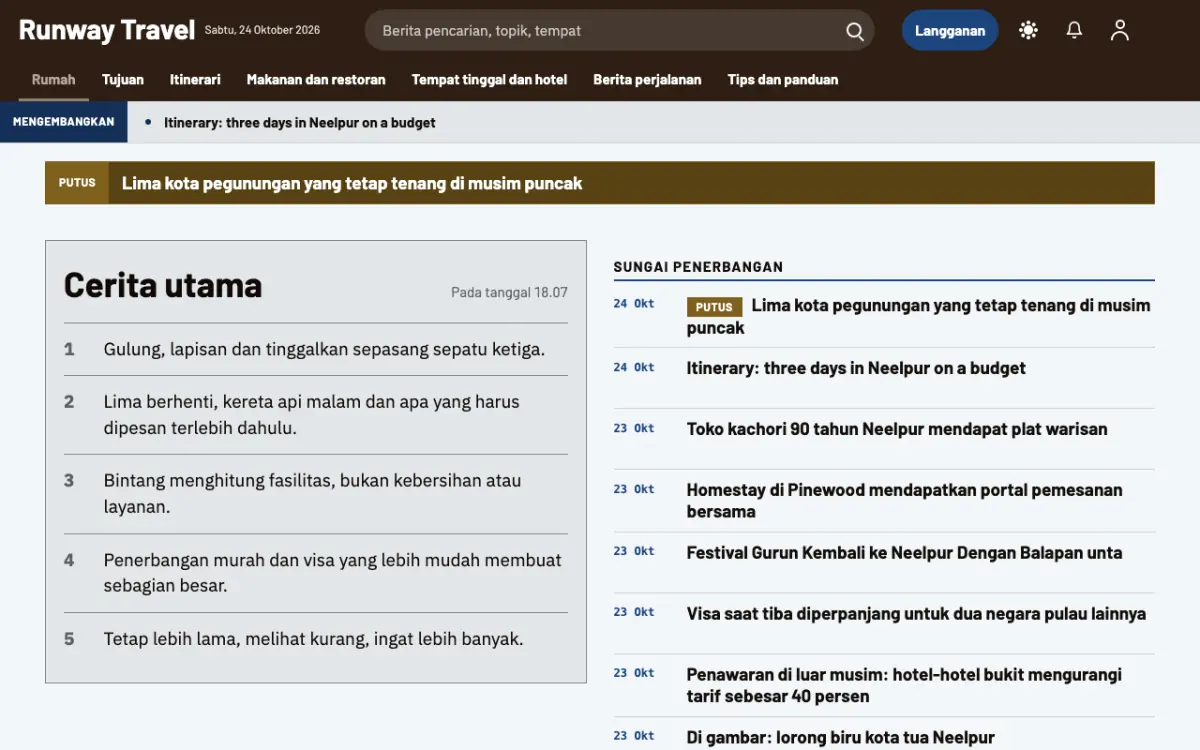Click the 'Pada tanggal 18.07' timestamp
Image resolution: width=1200 pixels, height=750 pixels.
tap(509, 293)
